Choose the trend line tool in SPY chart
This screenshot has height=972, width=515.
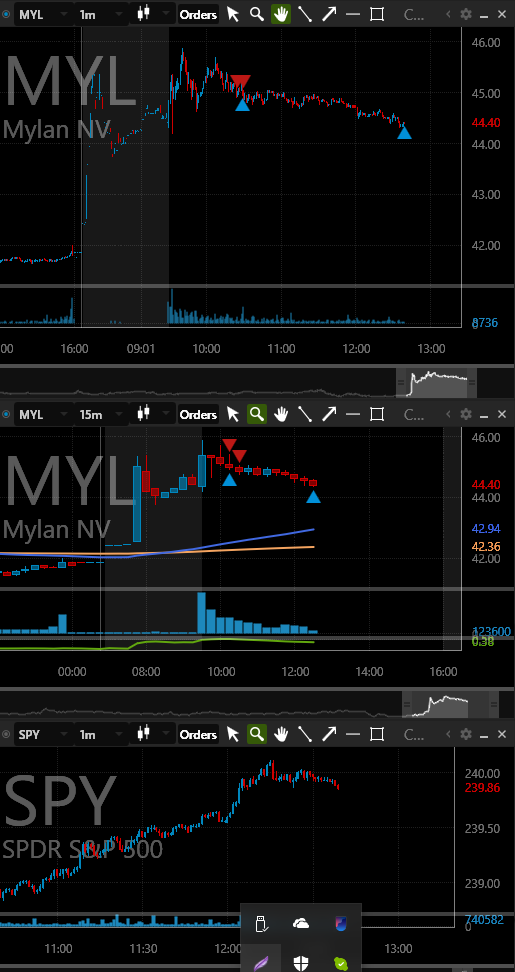click(305, 734)
